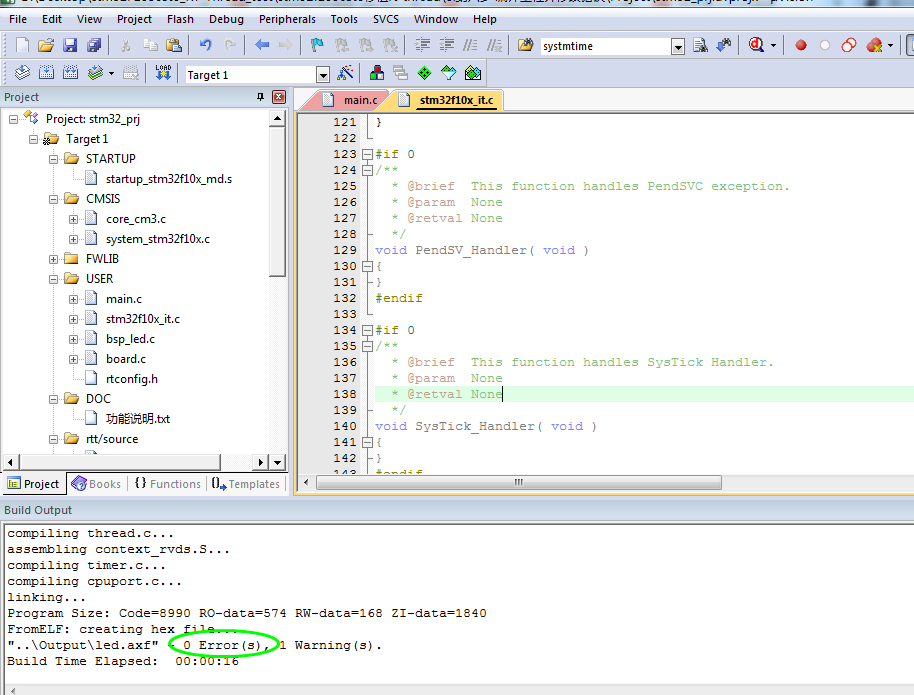The width and height of the screenshot is (914, 695).
Task: Open the File menu
Action: [x=18, y=19]
